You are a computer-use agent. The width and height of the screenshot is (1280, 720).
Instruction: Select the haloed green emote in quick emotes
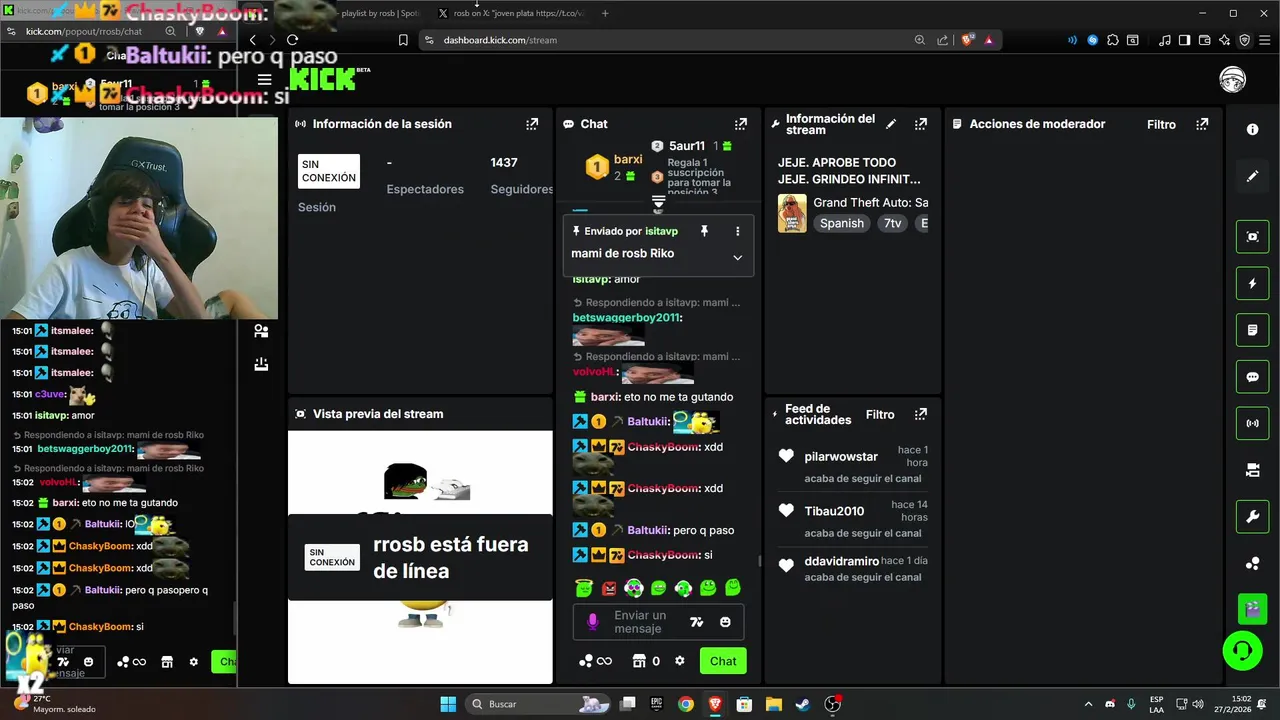584,588
